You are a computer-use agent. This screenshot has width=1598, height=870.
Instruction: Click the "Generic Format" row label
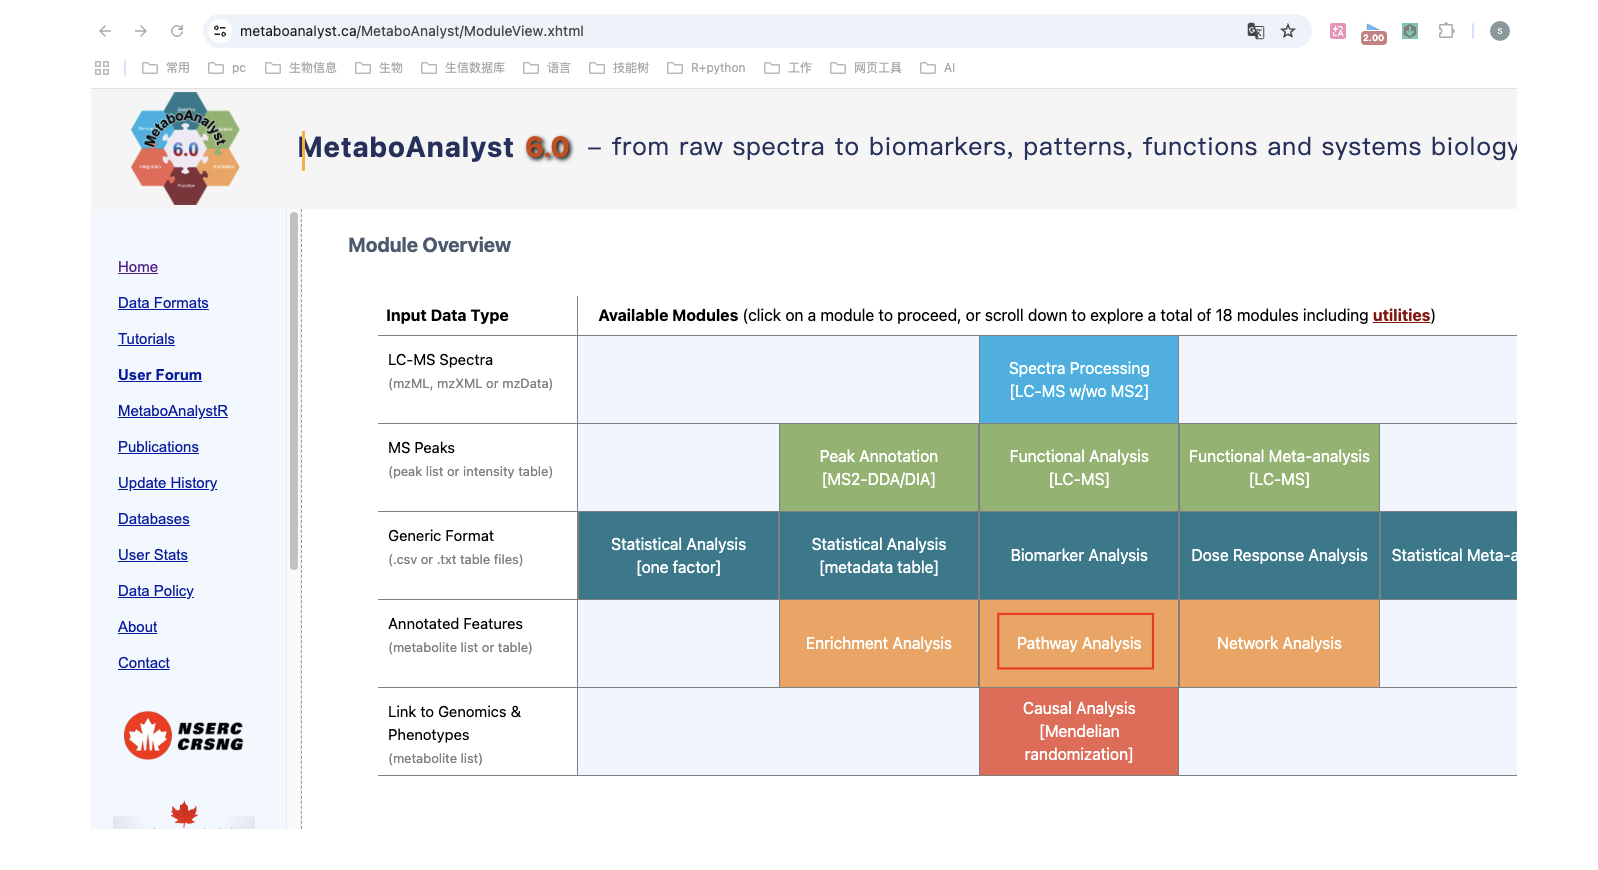tap(441, 536)
